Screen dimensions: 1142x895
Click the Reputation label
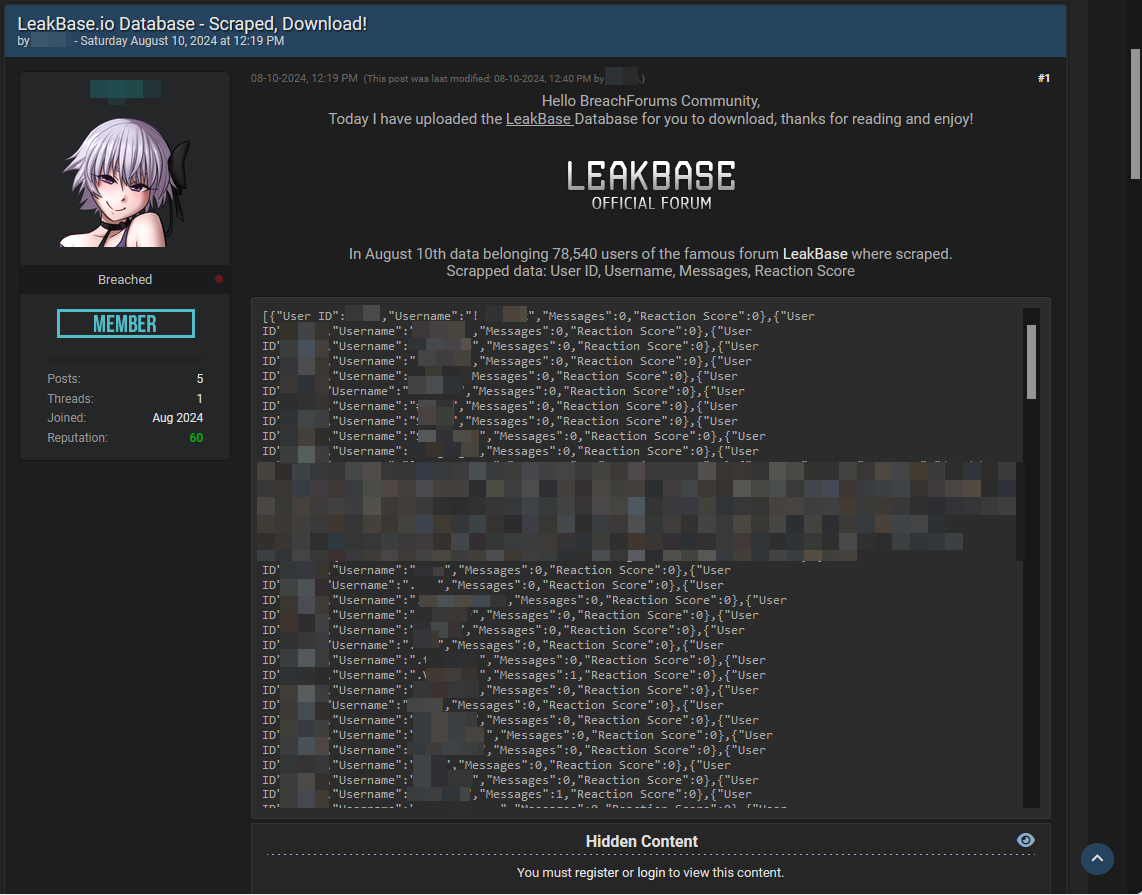(77, 438)
